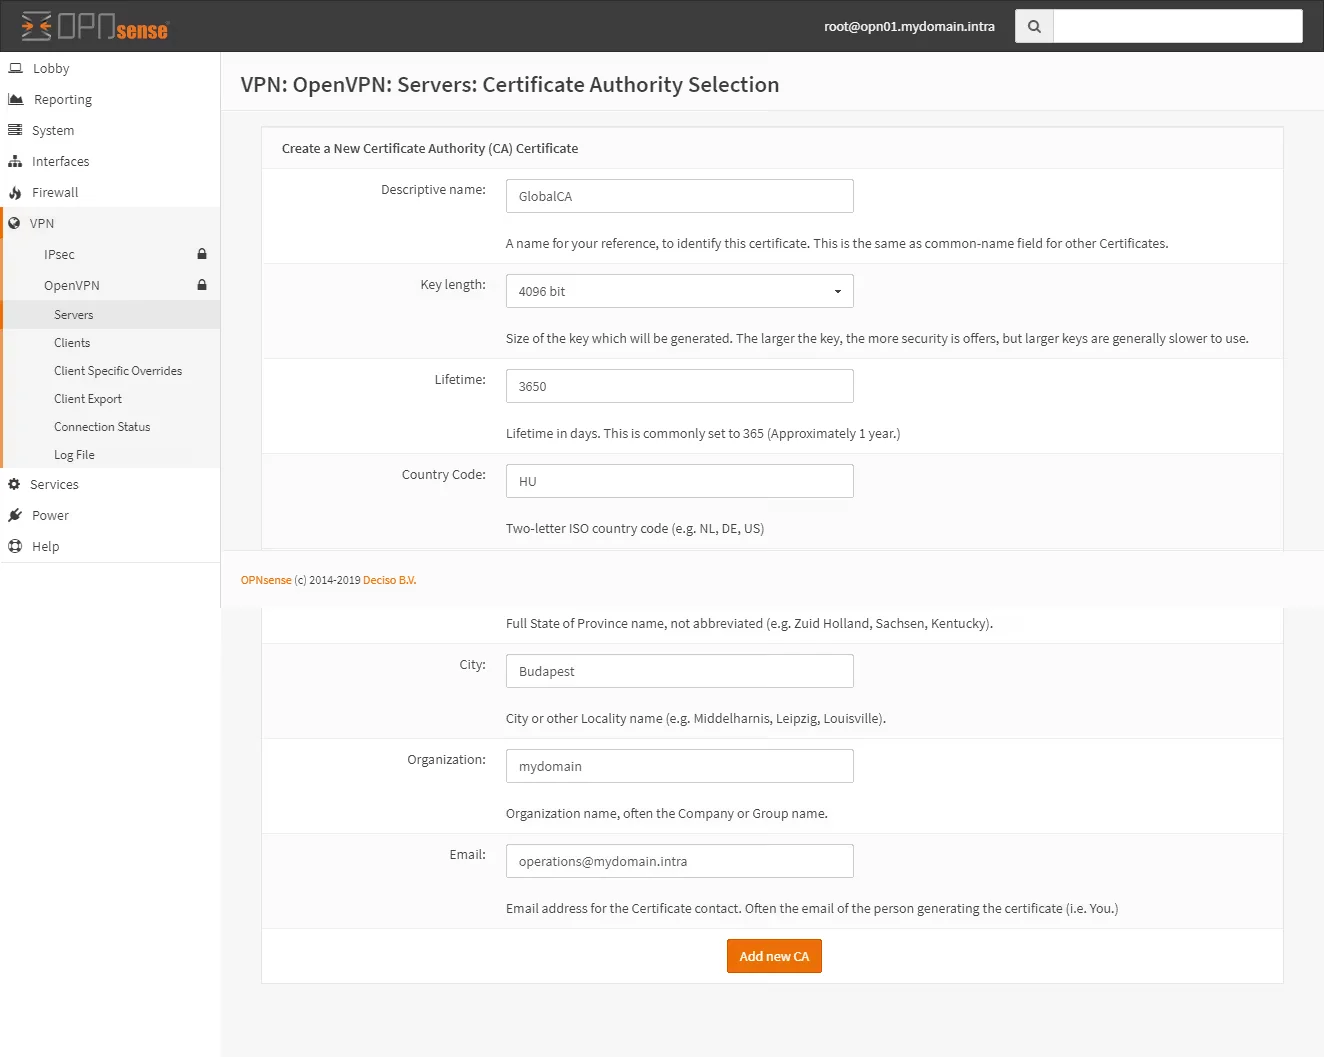Click the Interfaces network icon
Screen dimensions: 1324x1057
[15, 161]
